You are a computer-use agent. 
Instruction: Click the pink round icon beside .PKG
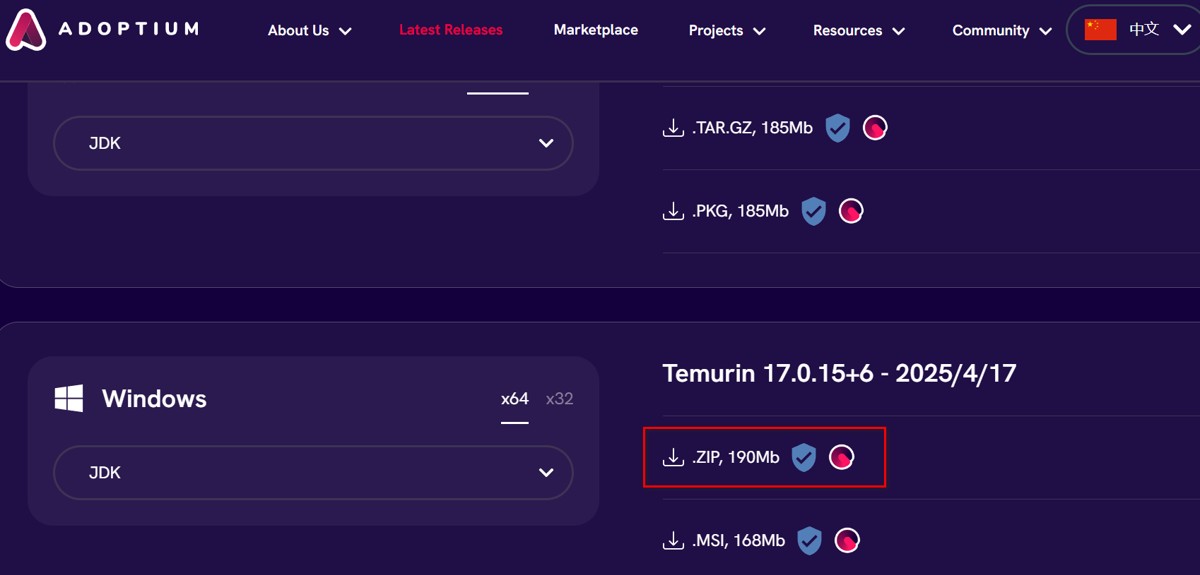[851, 211]
